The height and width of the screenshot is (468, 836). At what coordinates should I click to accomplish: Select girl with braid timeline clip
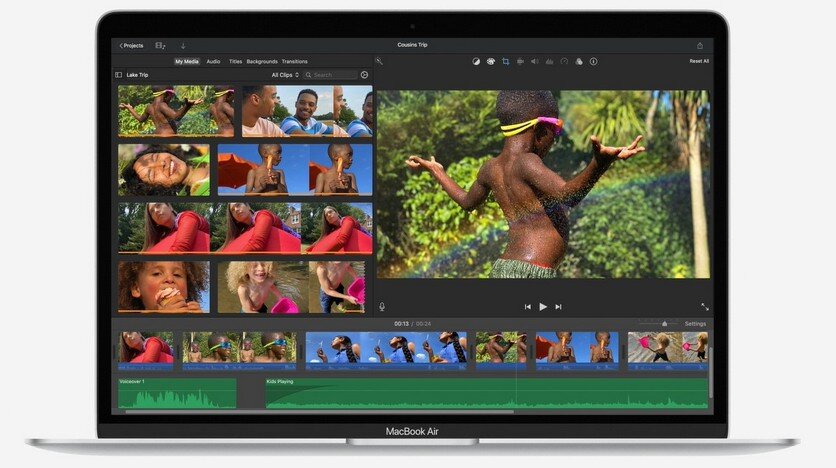click(x=386, y=351)
